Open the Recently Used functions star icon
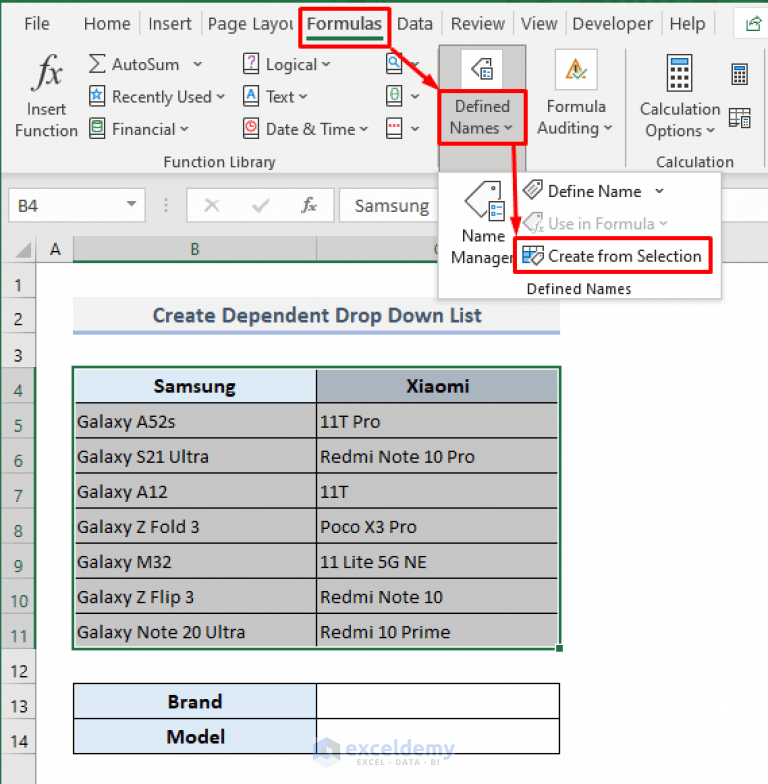 coord(97,96)
